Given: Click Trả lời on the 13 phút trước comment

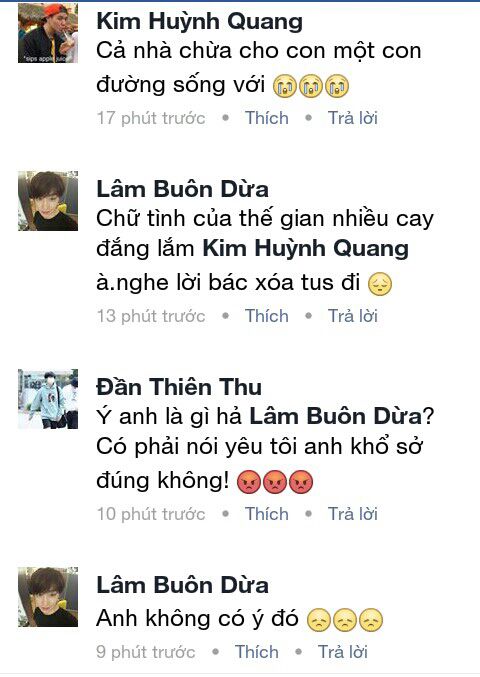Looking at the screenshot, I should pyautogui.click(x=353, y=316).
